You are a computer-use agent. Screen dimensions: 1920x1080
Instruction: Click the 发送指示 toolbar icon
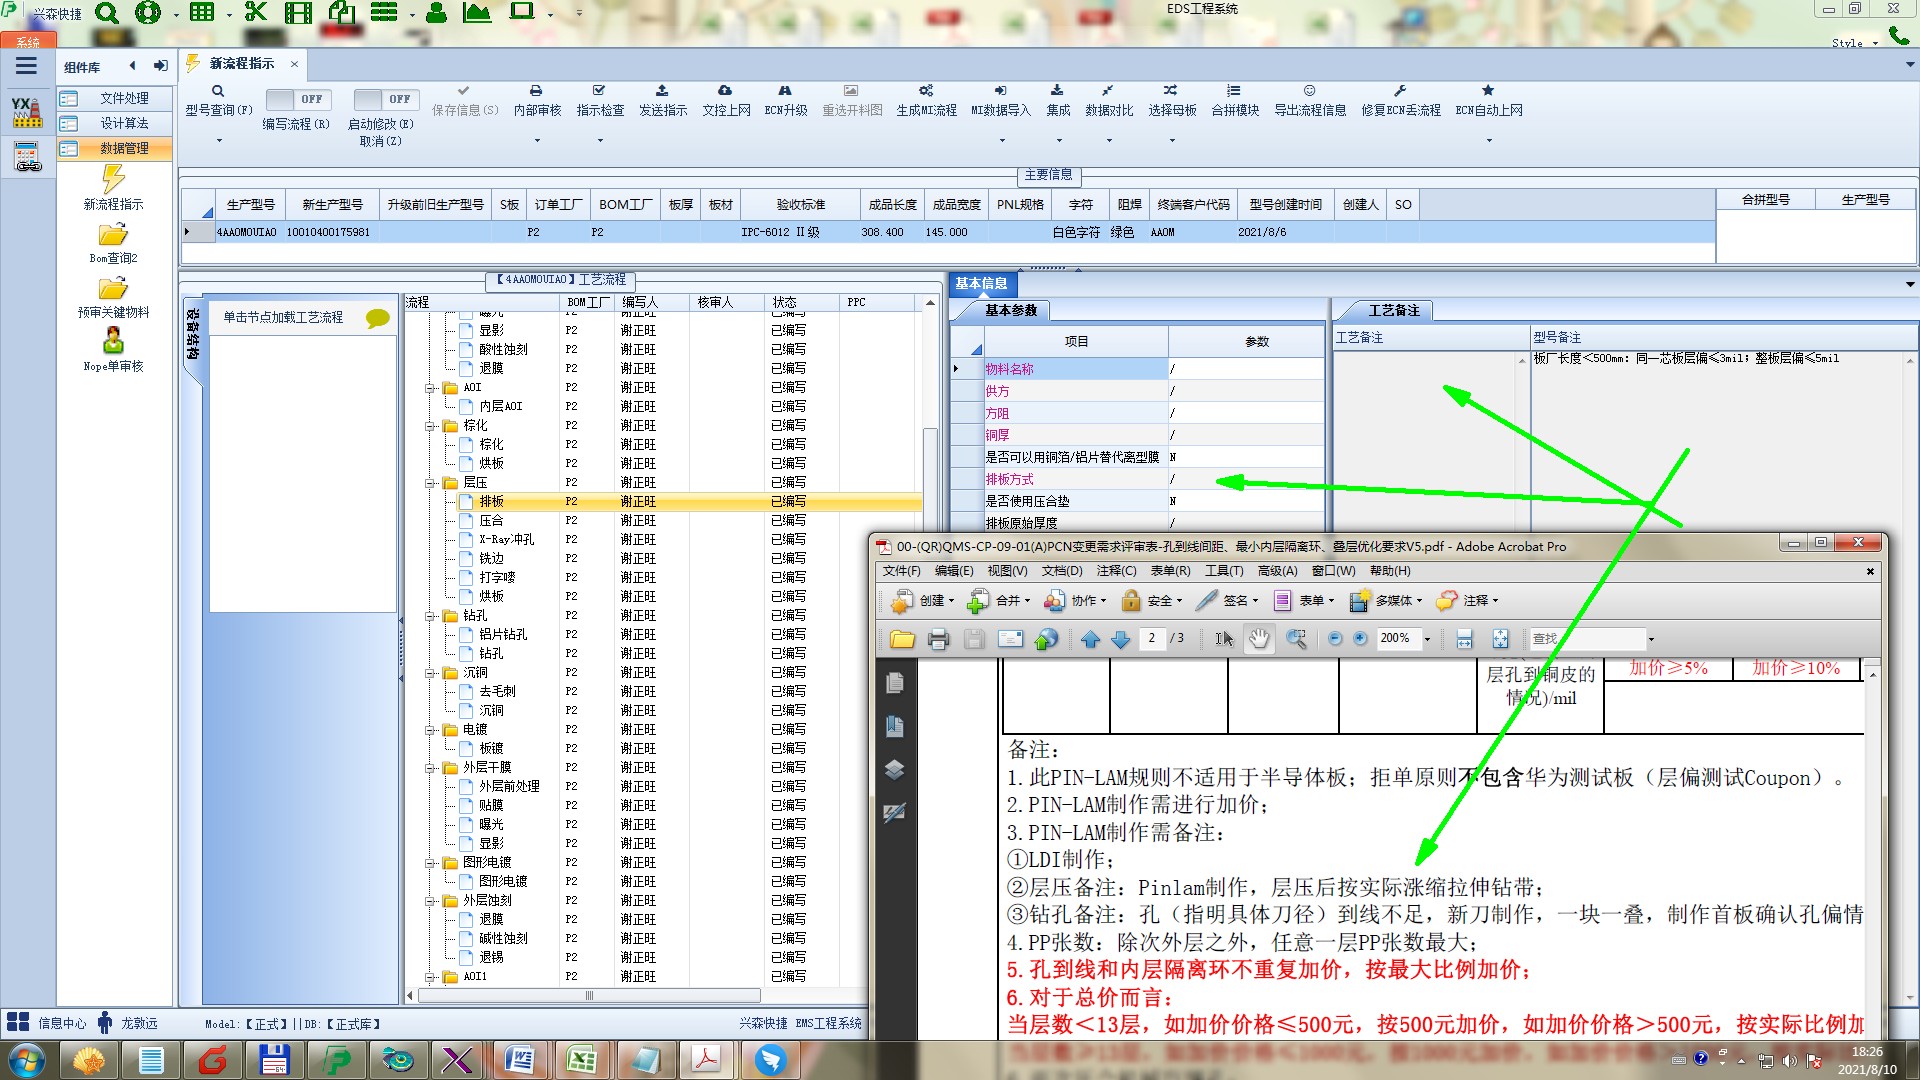tap(662, 91)
